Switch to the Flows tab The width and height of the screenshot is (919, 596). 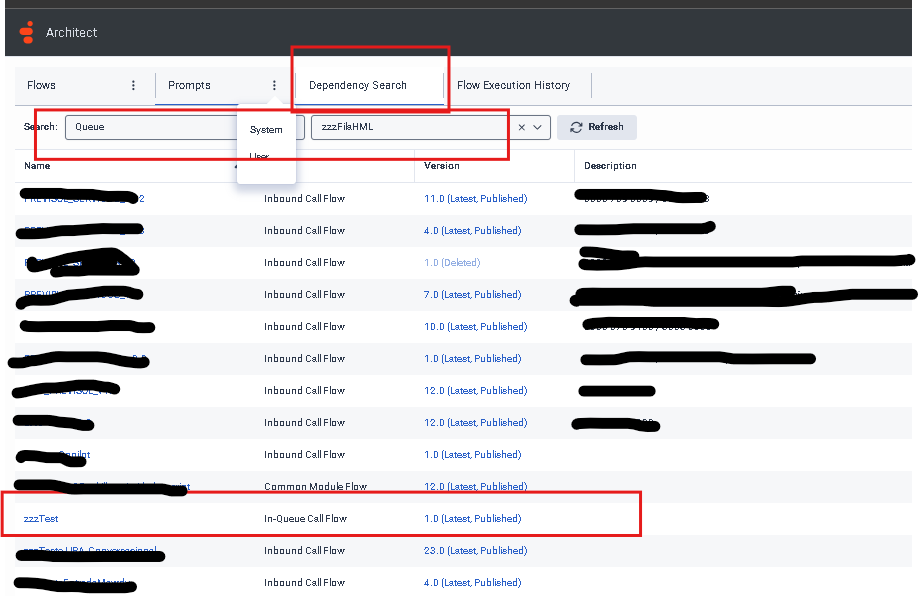[42, 86]
